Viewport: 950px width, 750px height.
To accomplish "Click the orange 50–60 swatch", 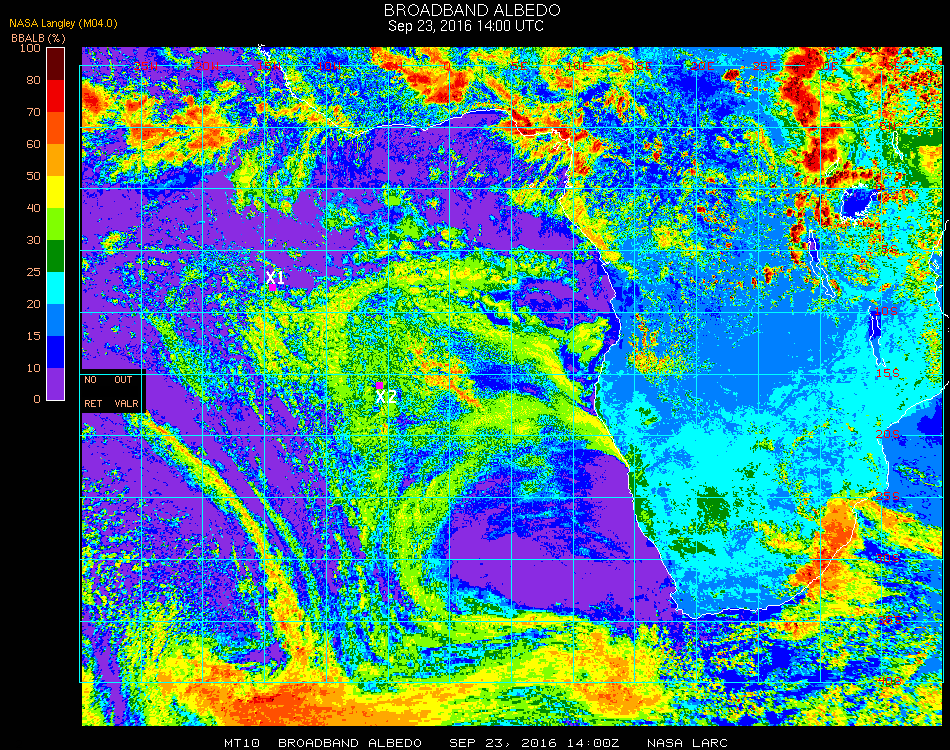I will tap(56, 161).
